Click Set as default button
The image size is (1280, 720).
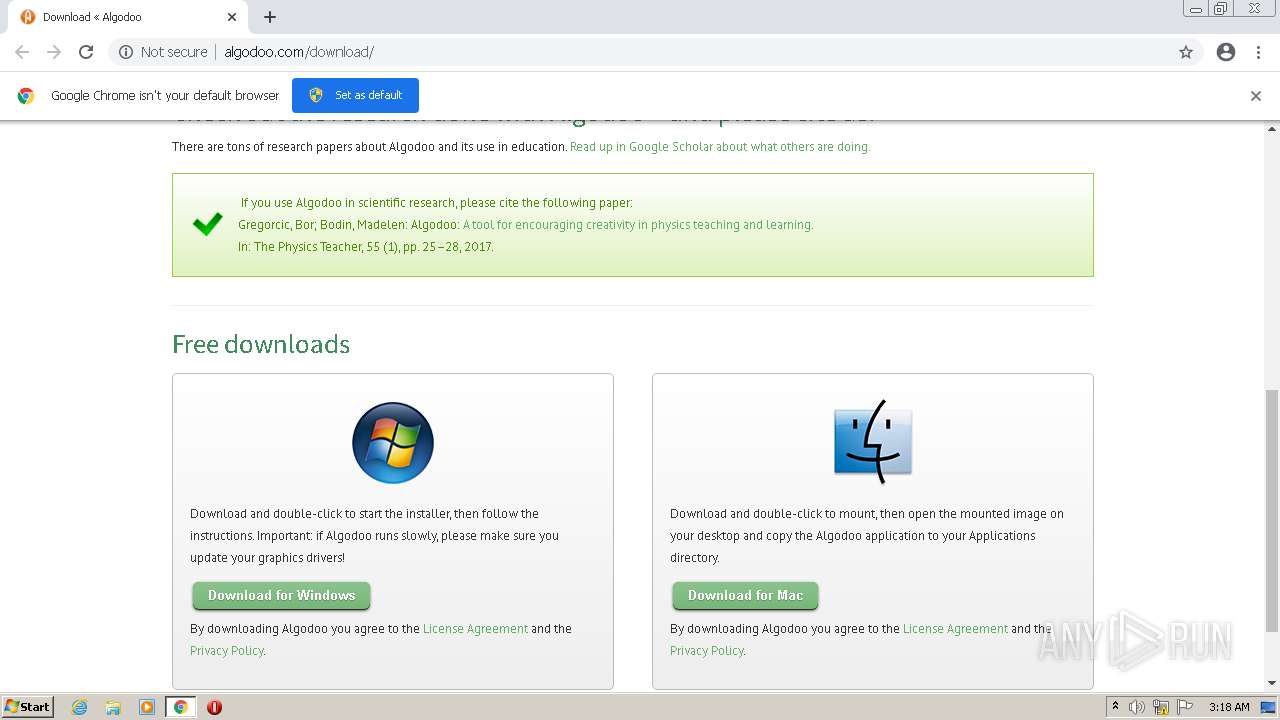[355, 95]
